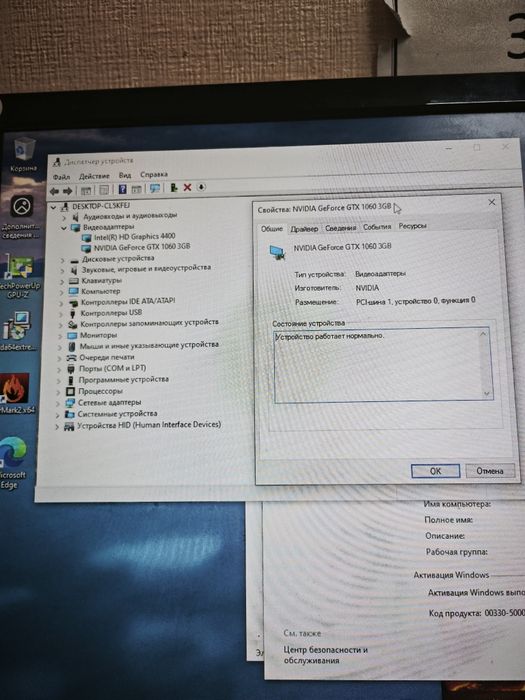The width and height of the screenshot is (525, 700).
Task: Open the Действие menu
Action: click(x=94, y=176)
